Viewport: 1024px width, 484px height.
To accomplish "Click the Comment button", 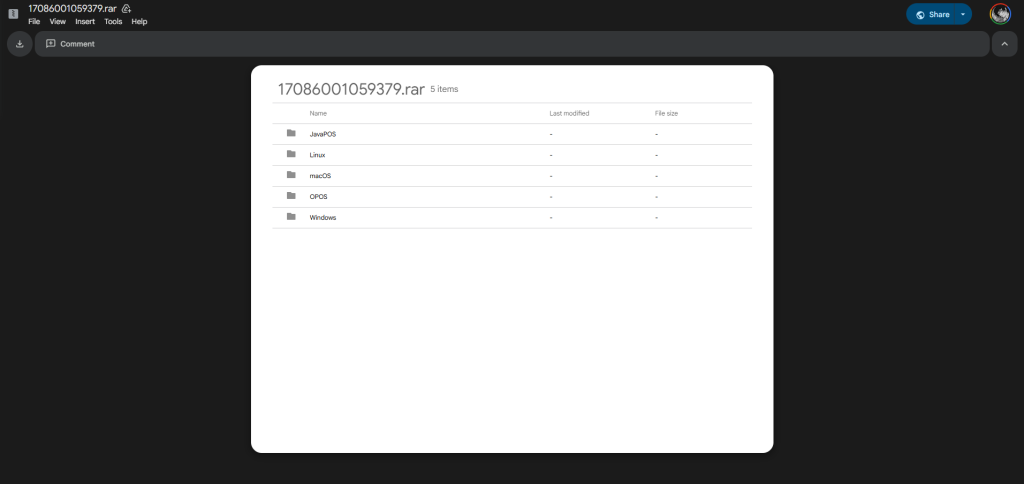I will pos(70,44).
